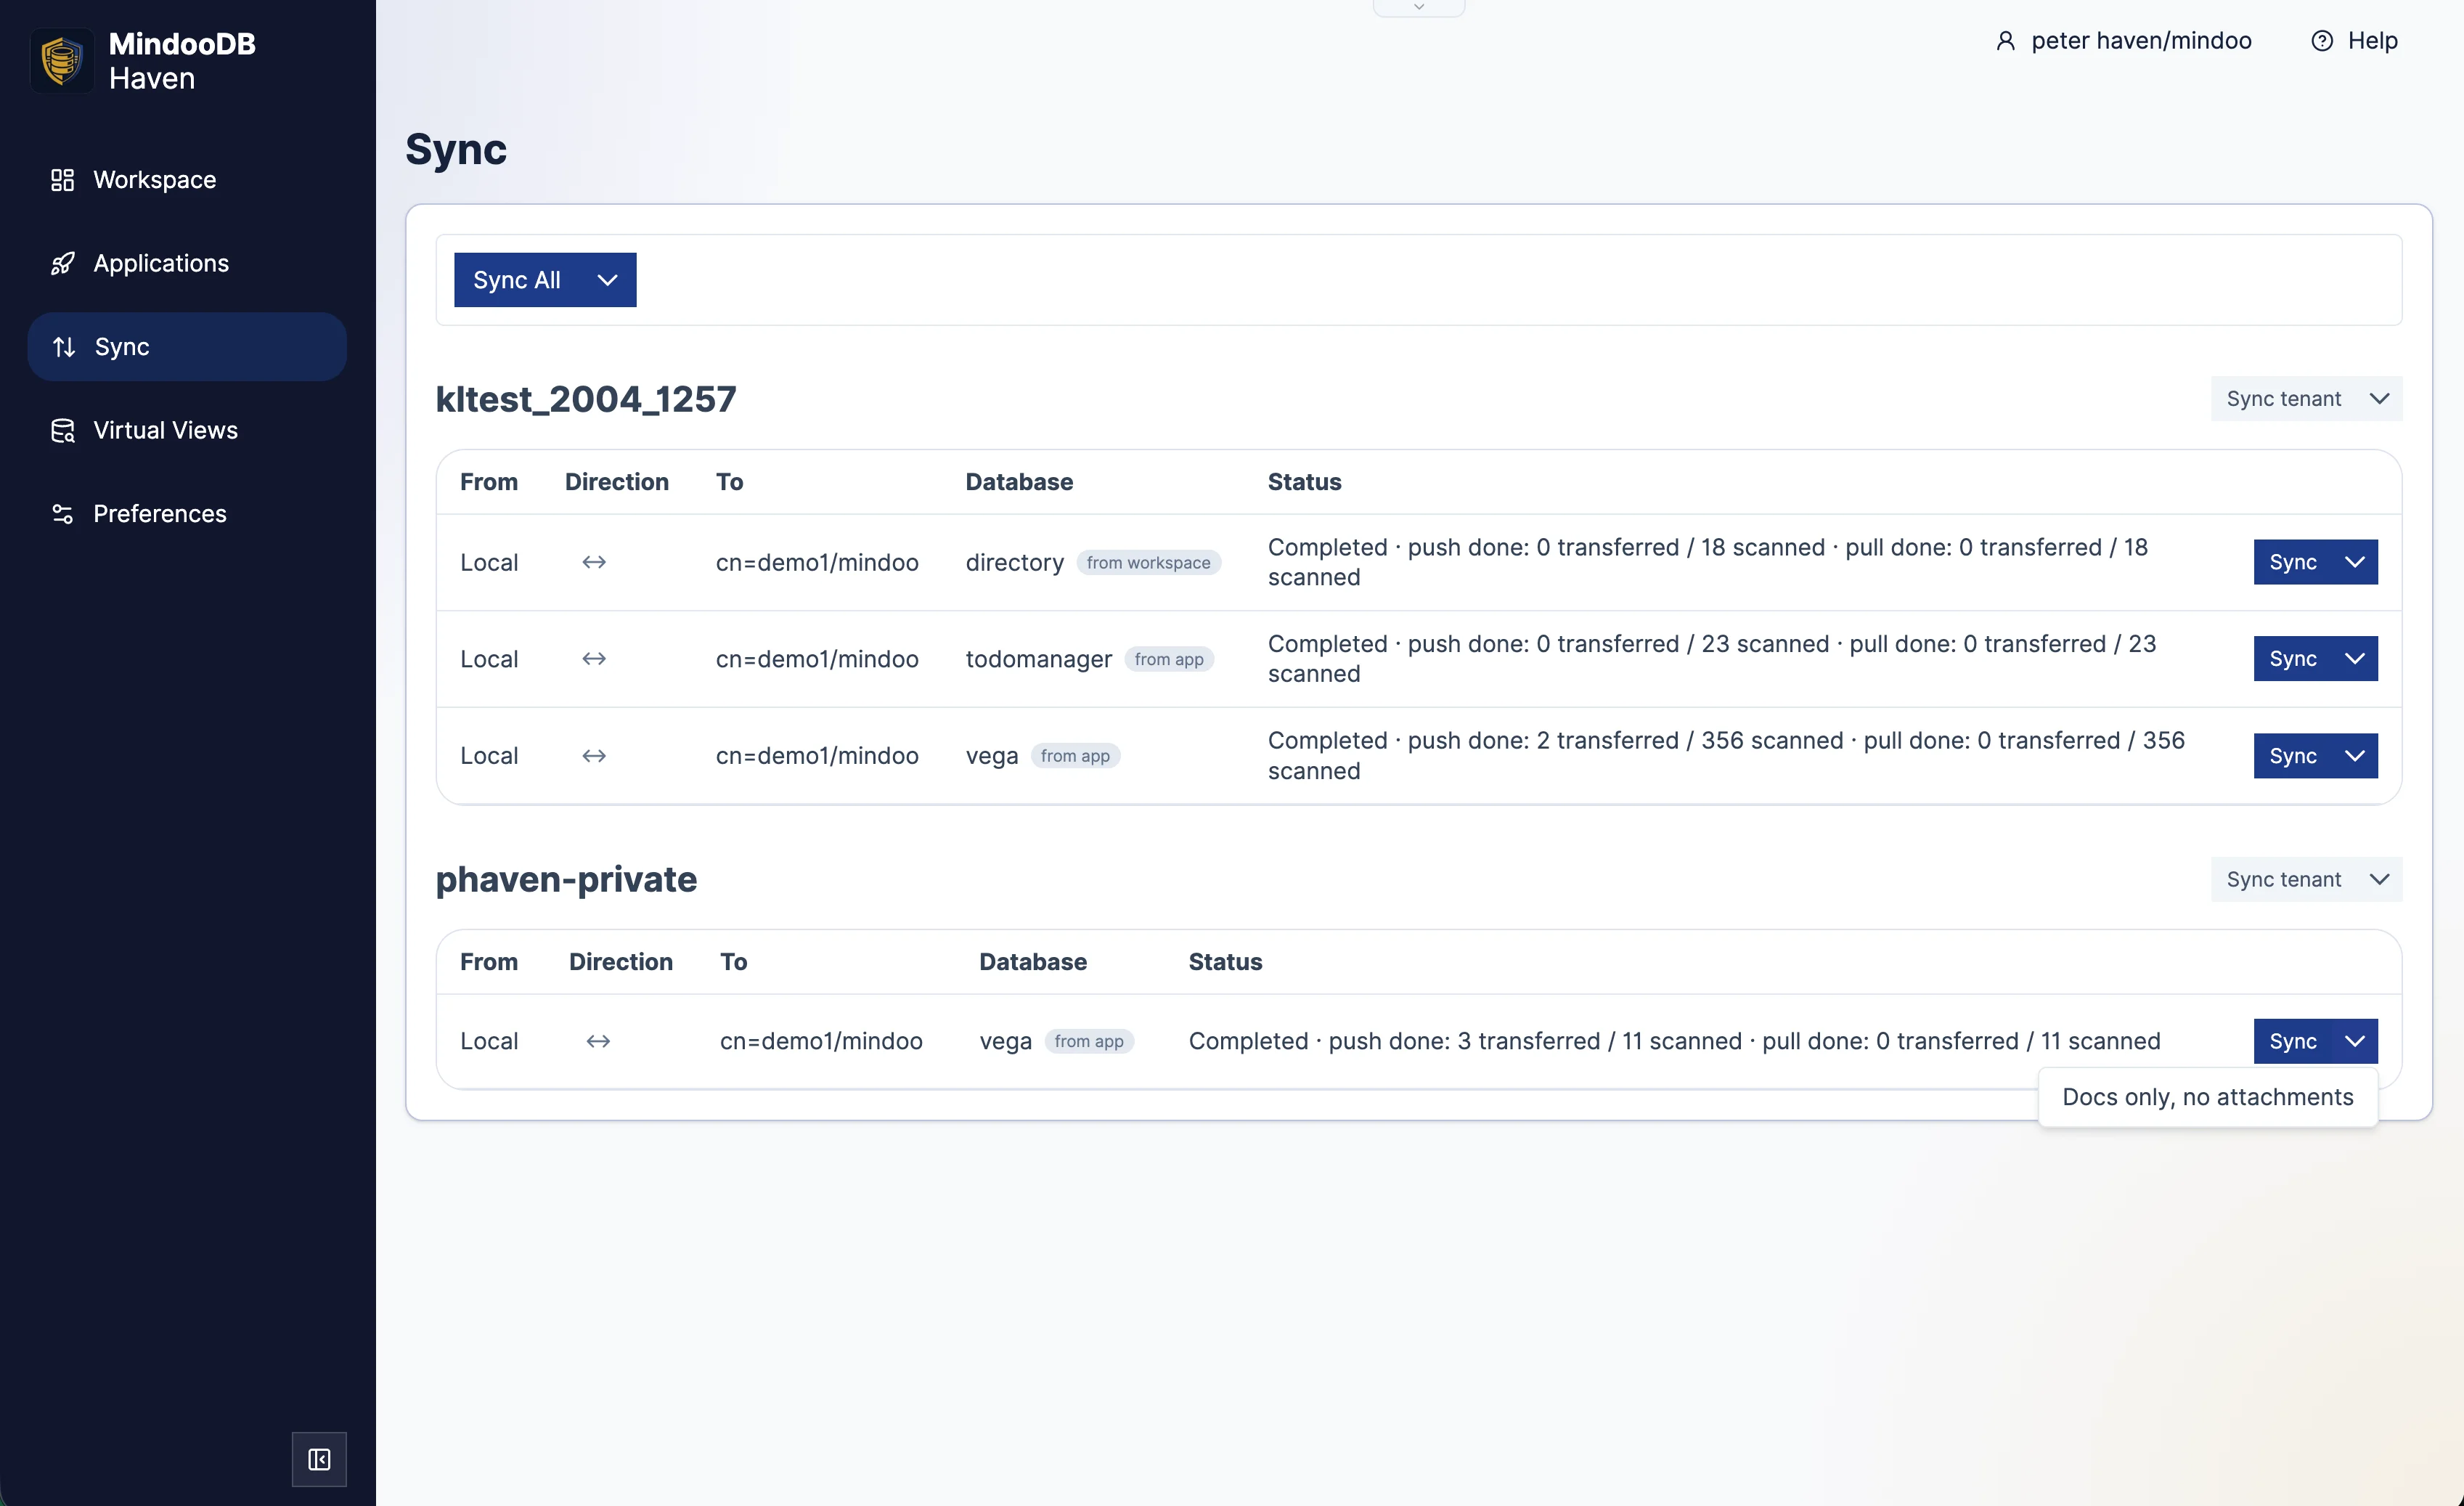
Task: Select the Preferences sliders icon
Action: point(62,513)
